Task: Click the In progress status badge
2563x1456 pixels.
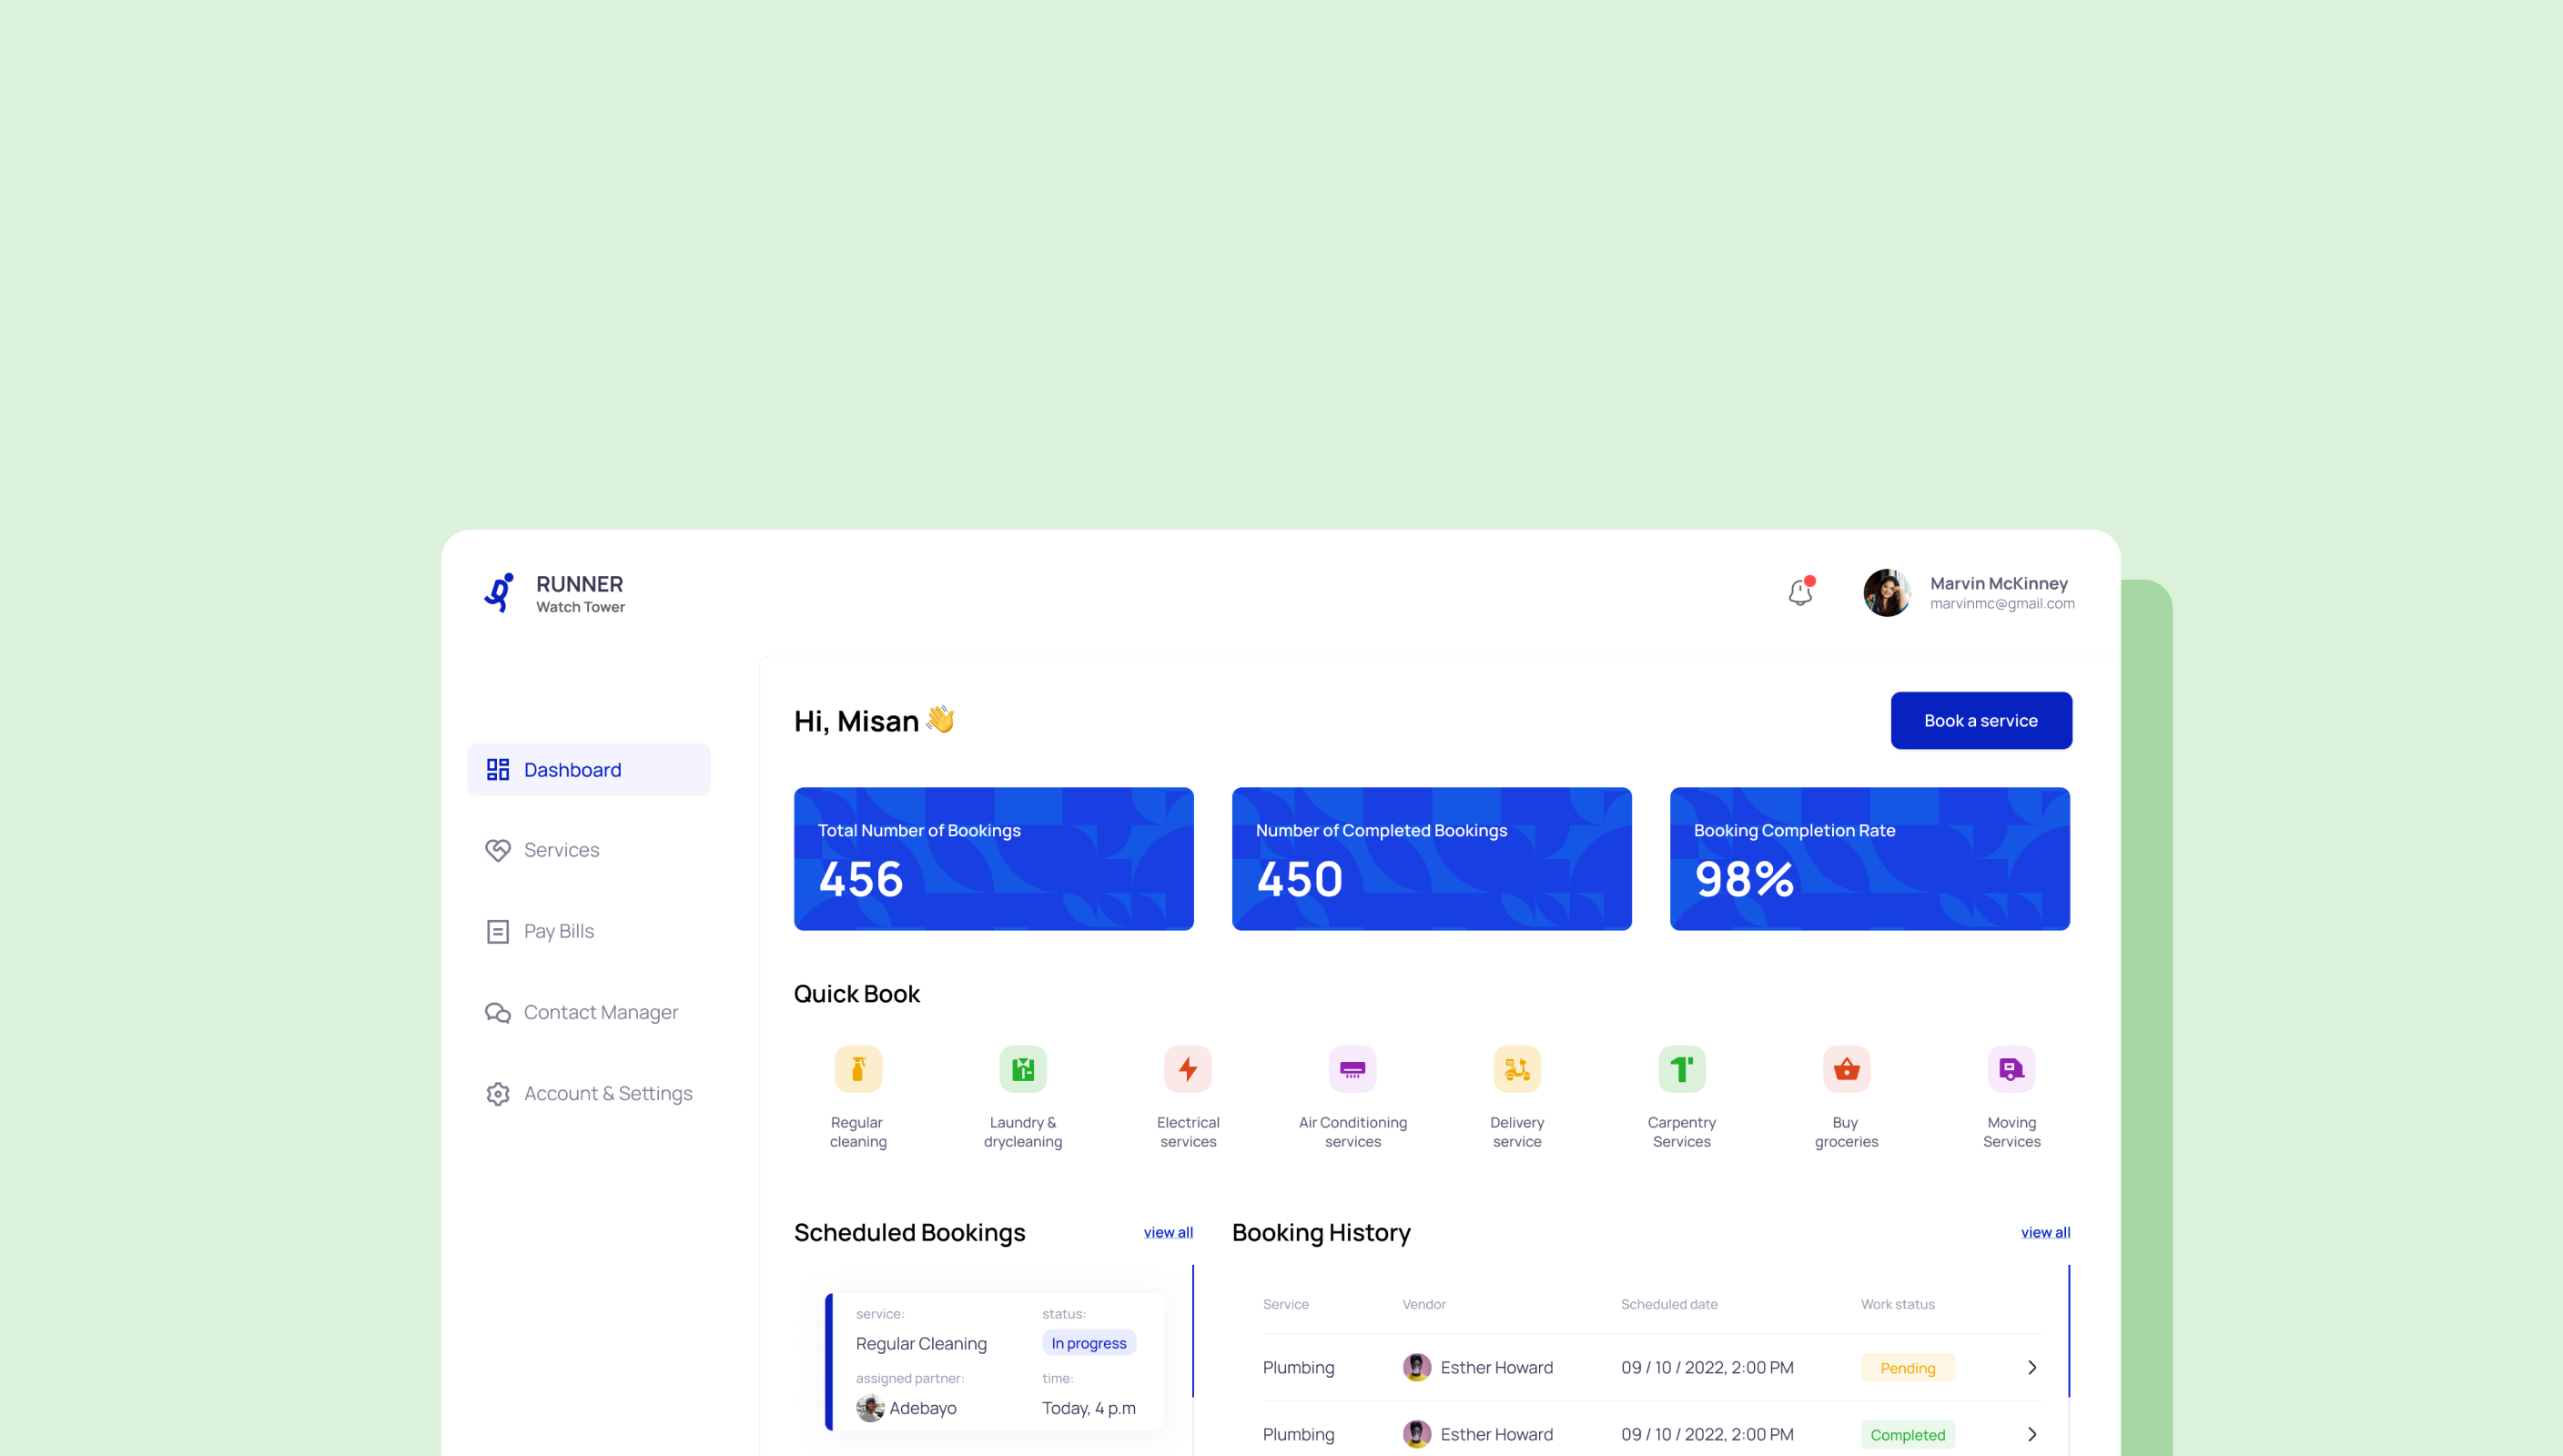Action: click(1088, 1343)
